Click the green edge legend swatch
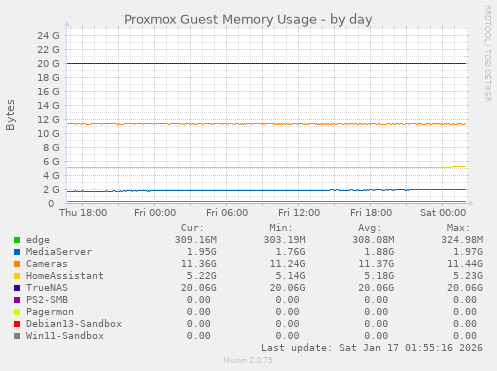 [17, 240]
